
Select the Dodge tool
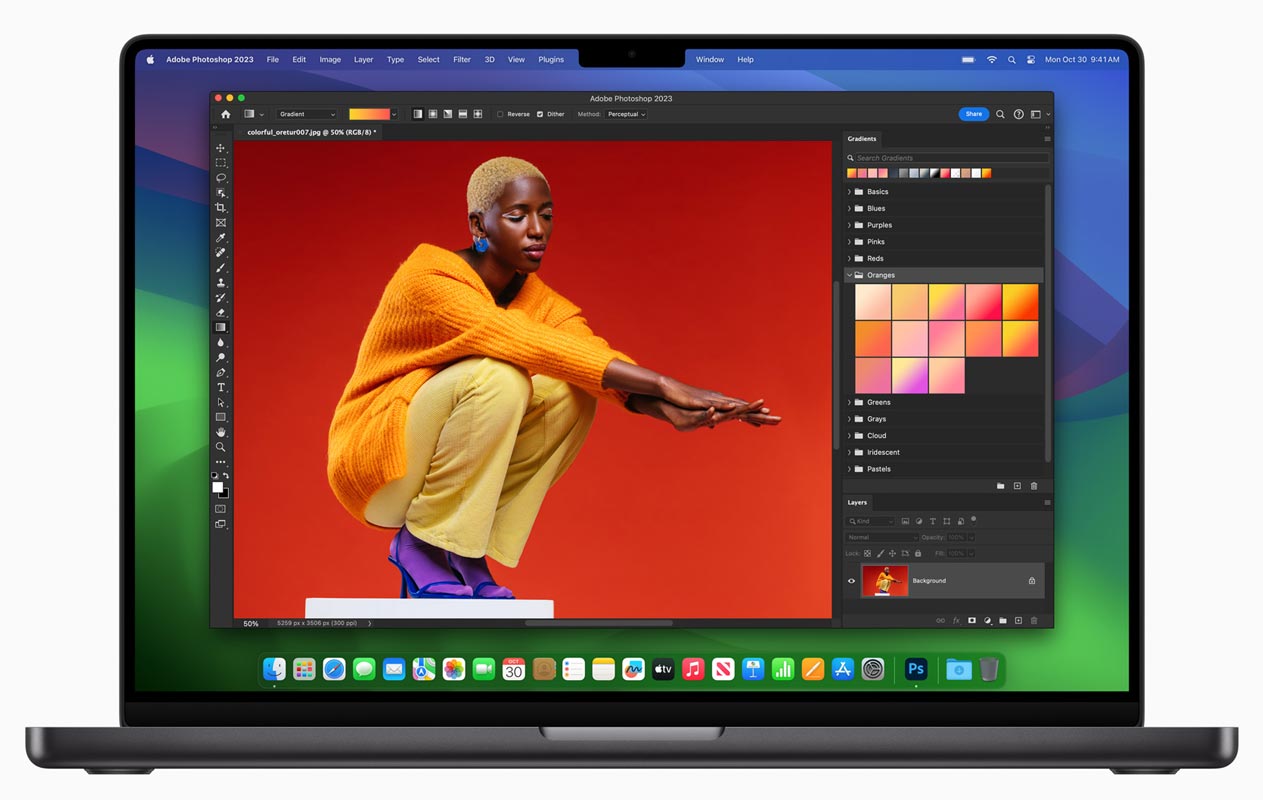pos(221,357)
